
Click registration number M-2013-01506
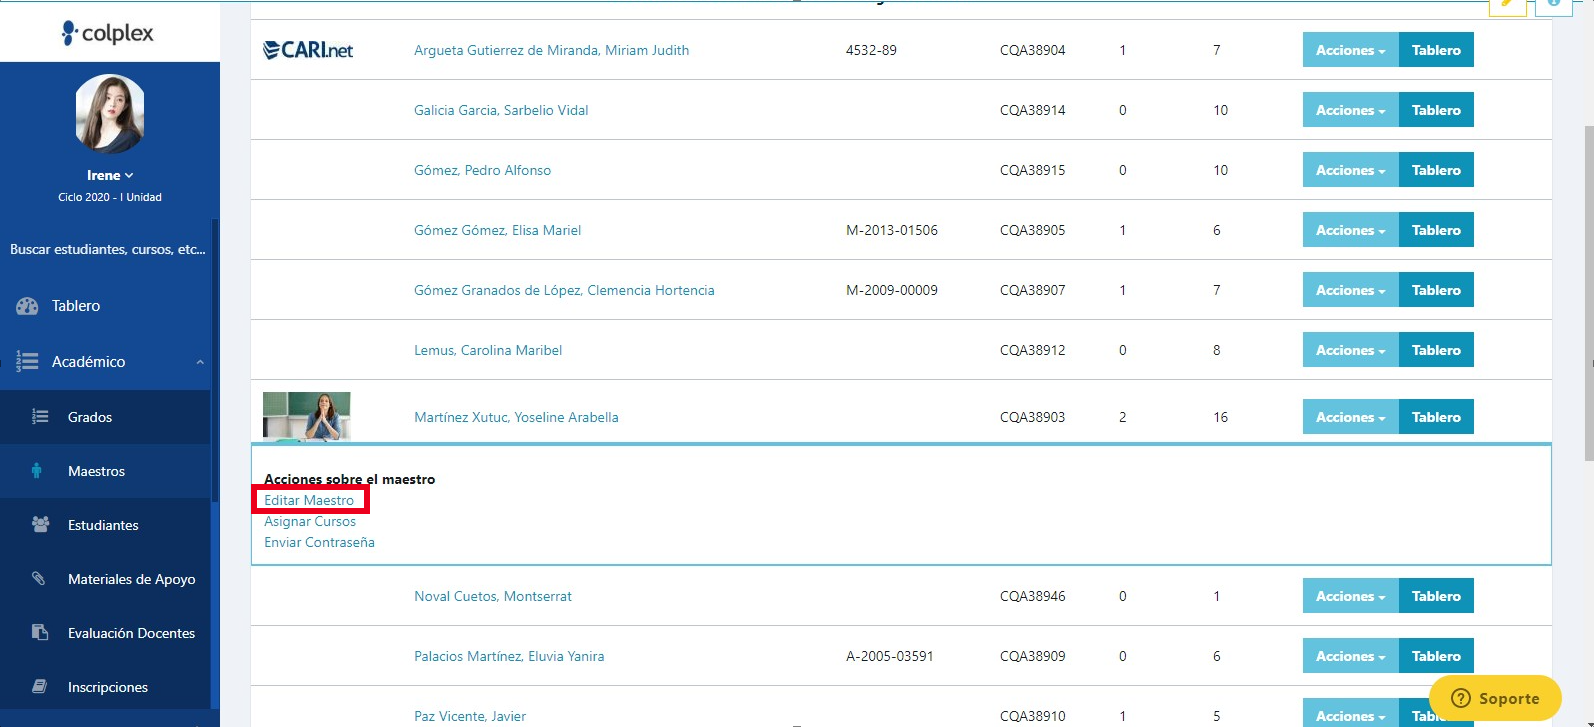892,230
